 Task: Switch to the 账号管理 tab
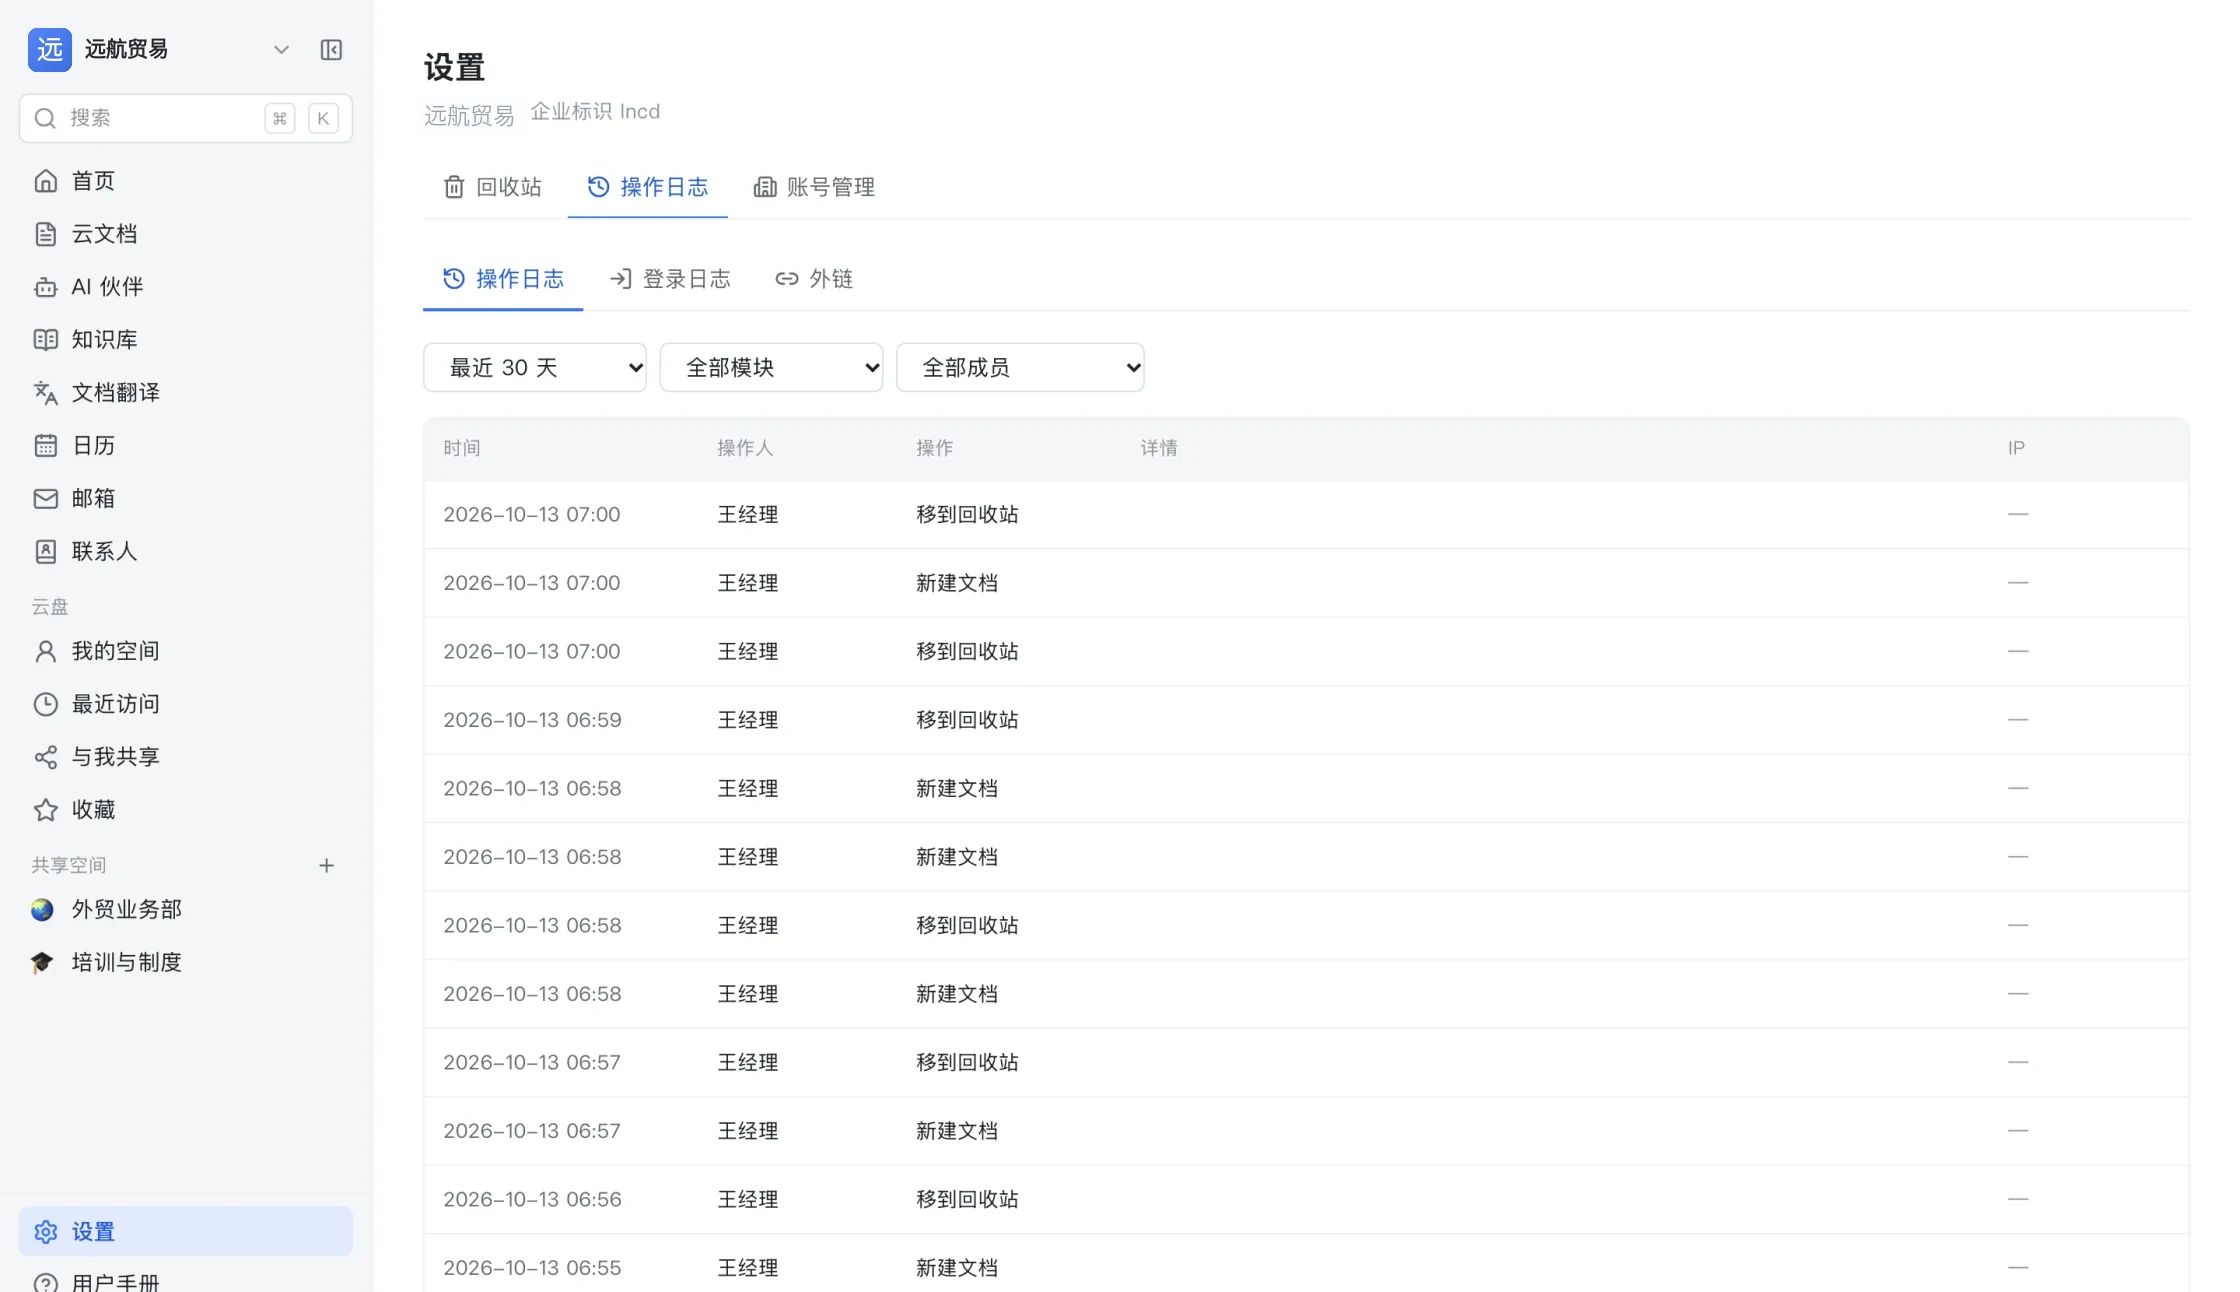point(814,187)
